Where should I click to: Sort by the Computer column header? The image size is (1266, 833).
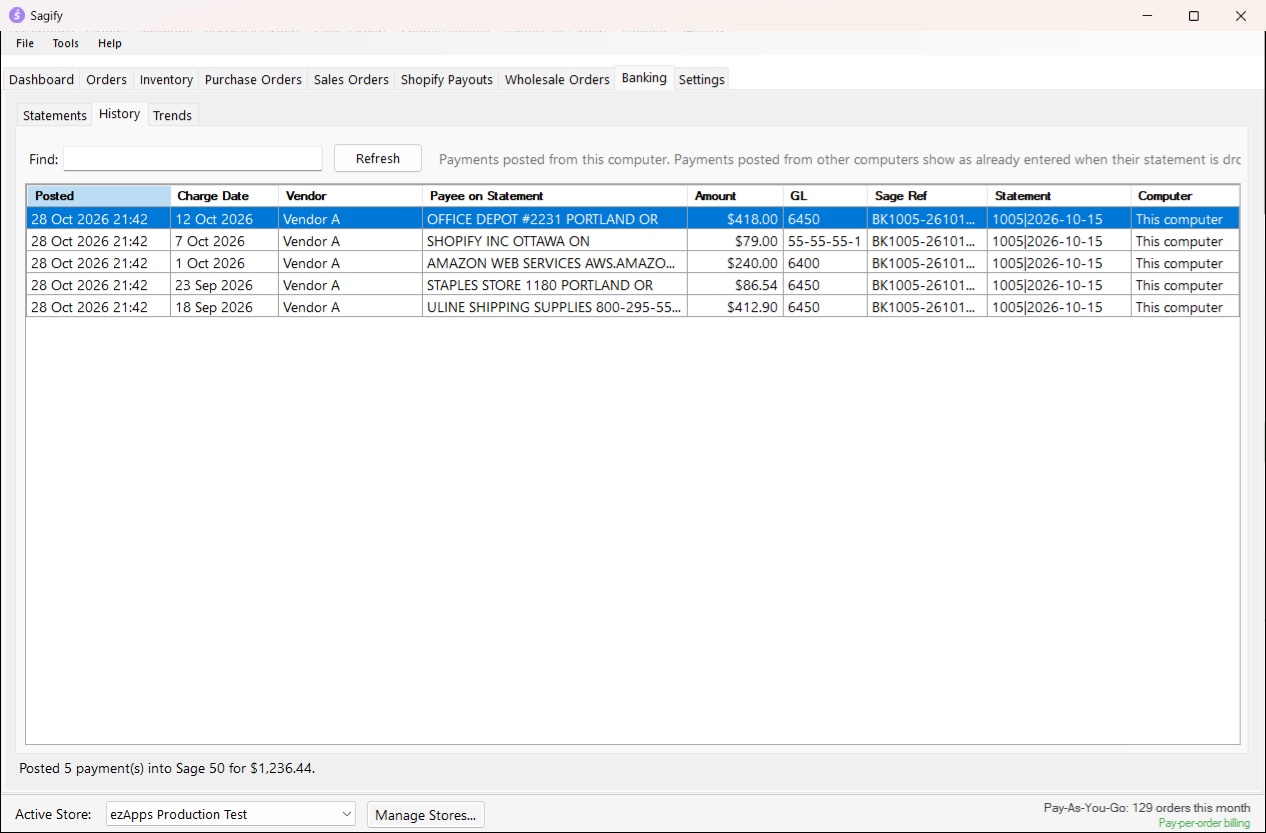[1185, 196]
